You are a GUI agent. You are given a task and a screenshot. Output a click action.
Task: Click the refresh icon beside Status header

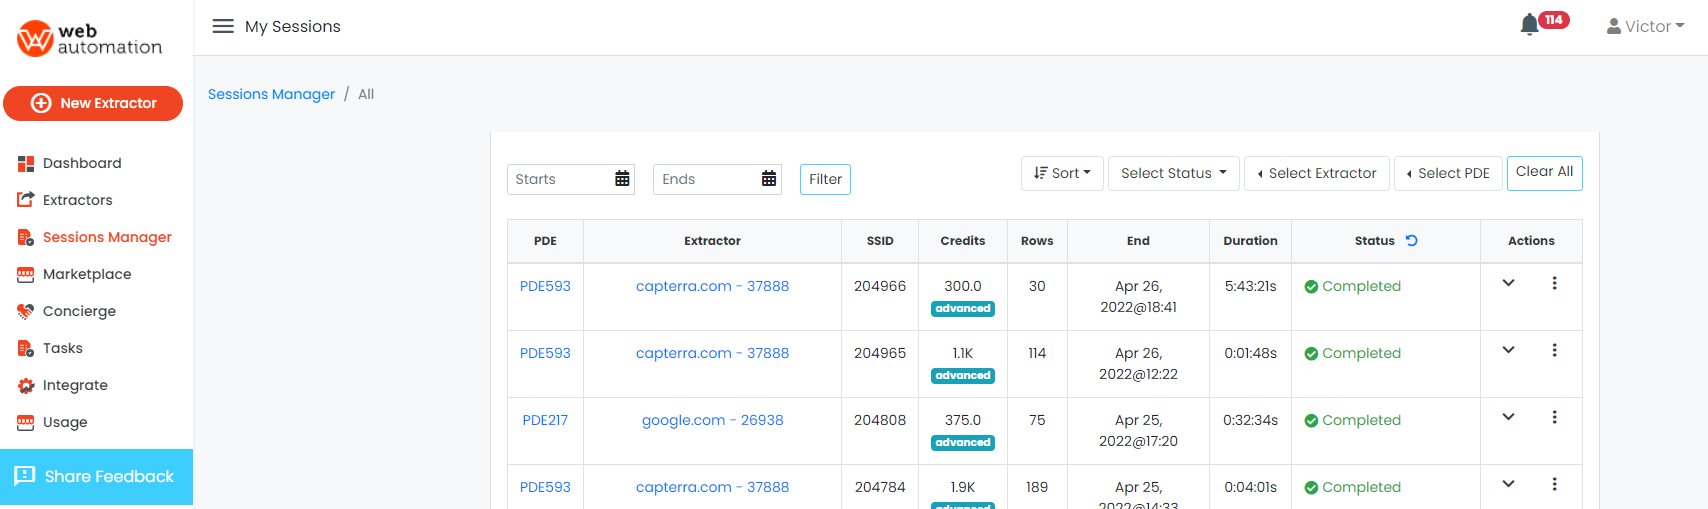(1412, 240)
